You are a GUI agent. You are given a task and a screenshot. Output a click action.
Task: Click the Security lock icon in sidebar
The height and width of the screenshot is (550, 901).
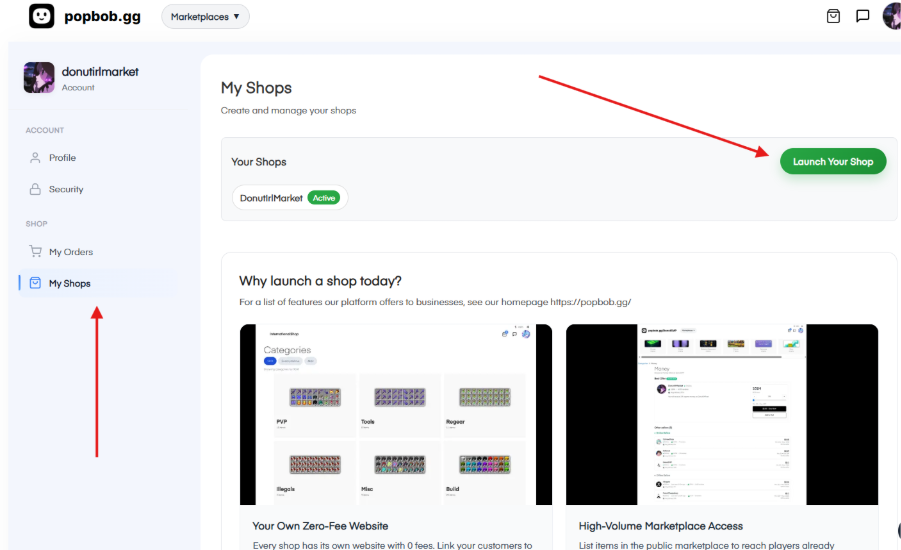[36, 189]
